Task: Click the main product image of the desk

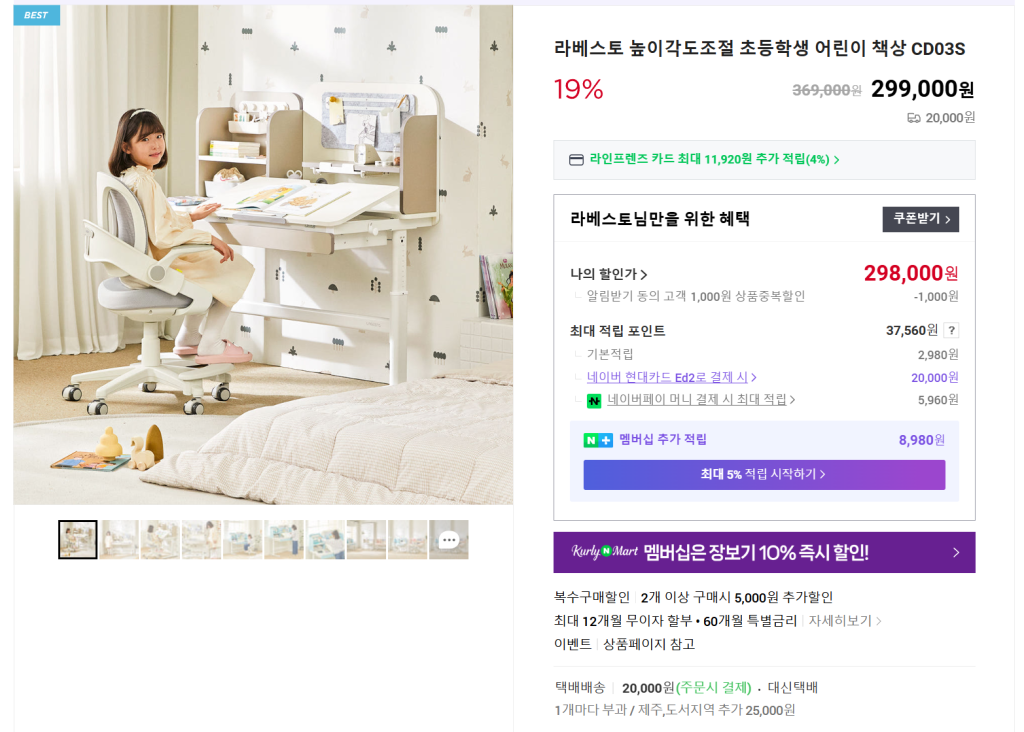Action: point(263,255)
